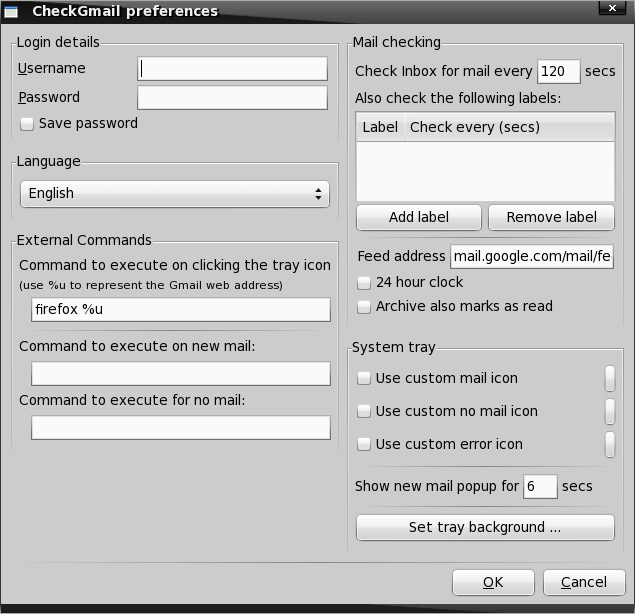Focus the Username text field
Screen dimensions: 635x614
click(x=232, y=69)
